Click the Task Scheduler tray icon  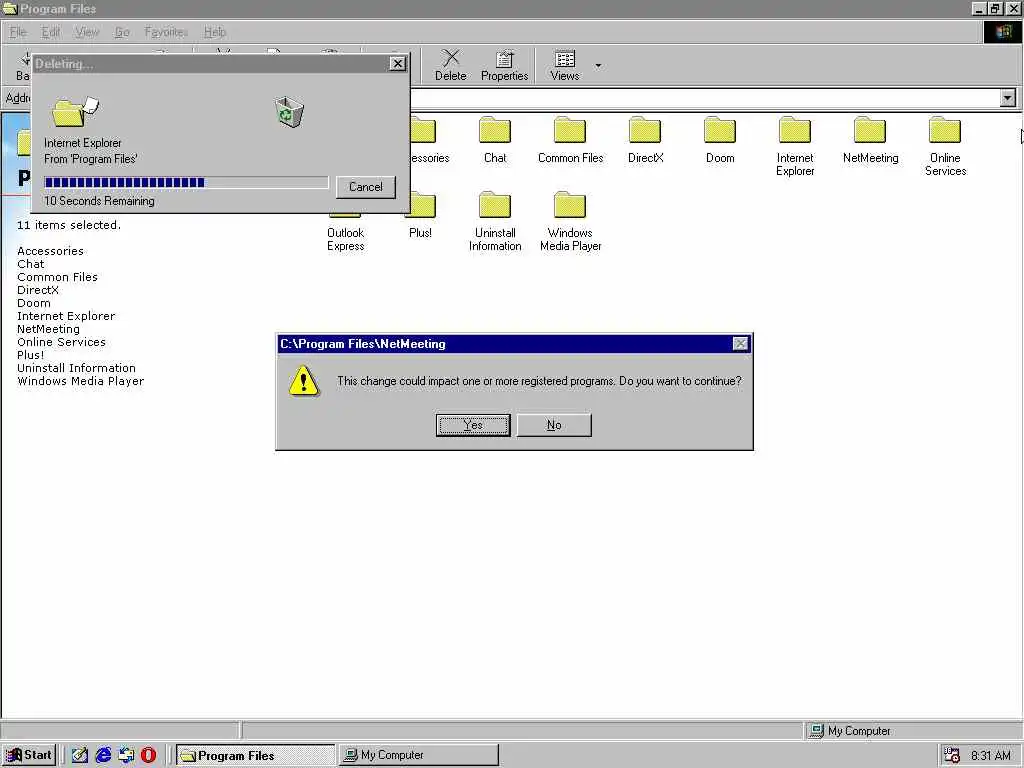click(952, 756)
